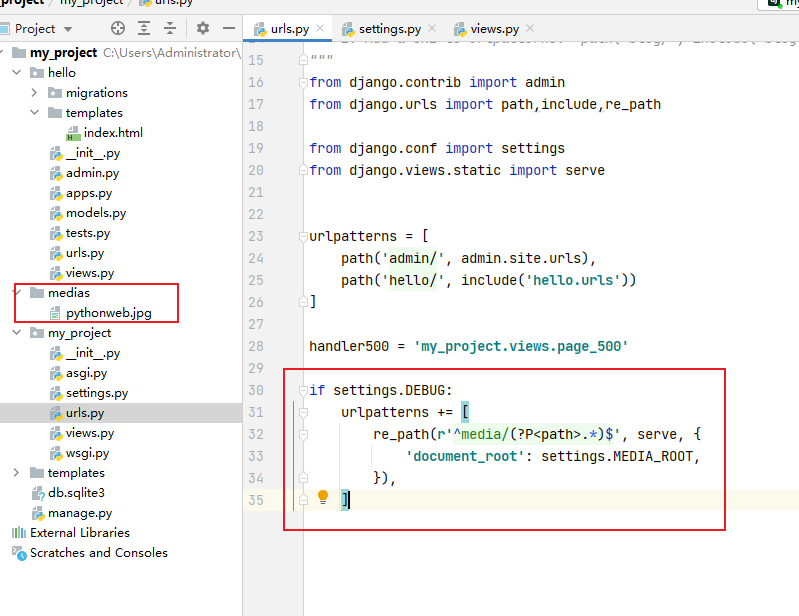Screen dimensions: 799x616
Task: Select models.py file in the tree
Action: coord(88,213)
